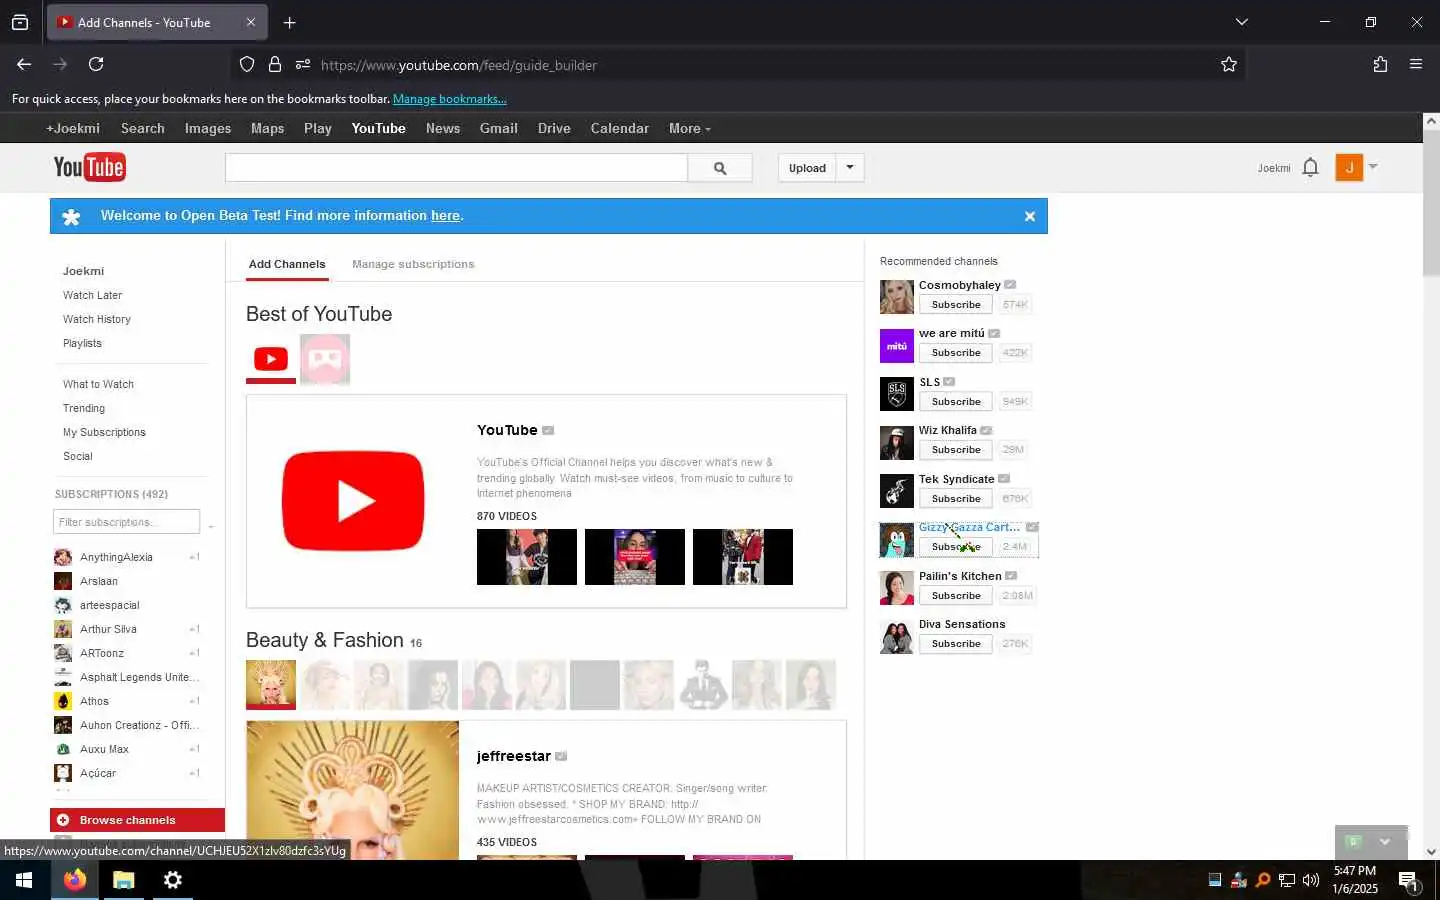Reload the page with the browser refresh icon
The image size is (1440, 900).
pos(96,64)
